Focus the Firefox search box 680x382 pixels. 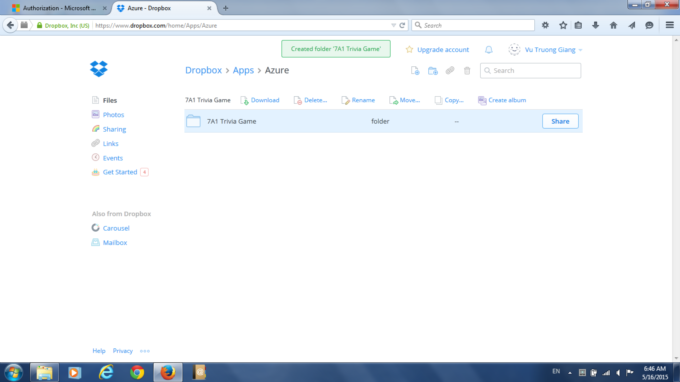click(x=473, y=25)
